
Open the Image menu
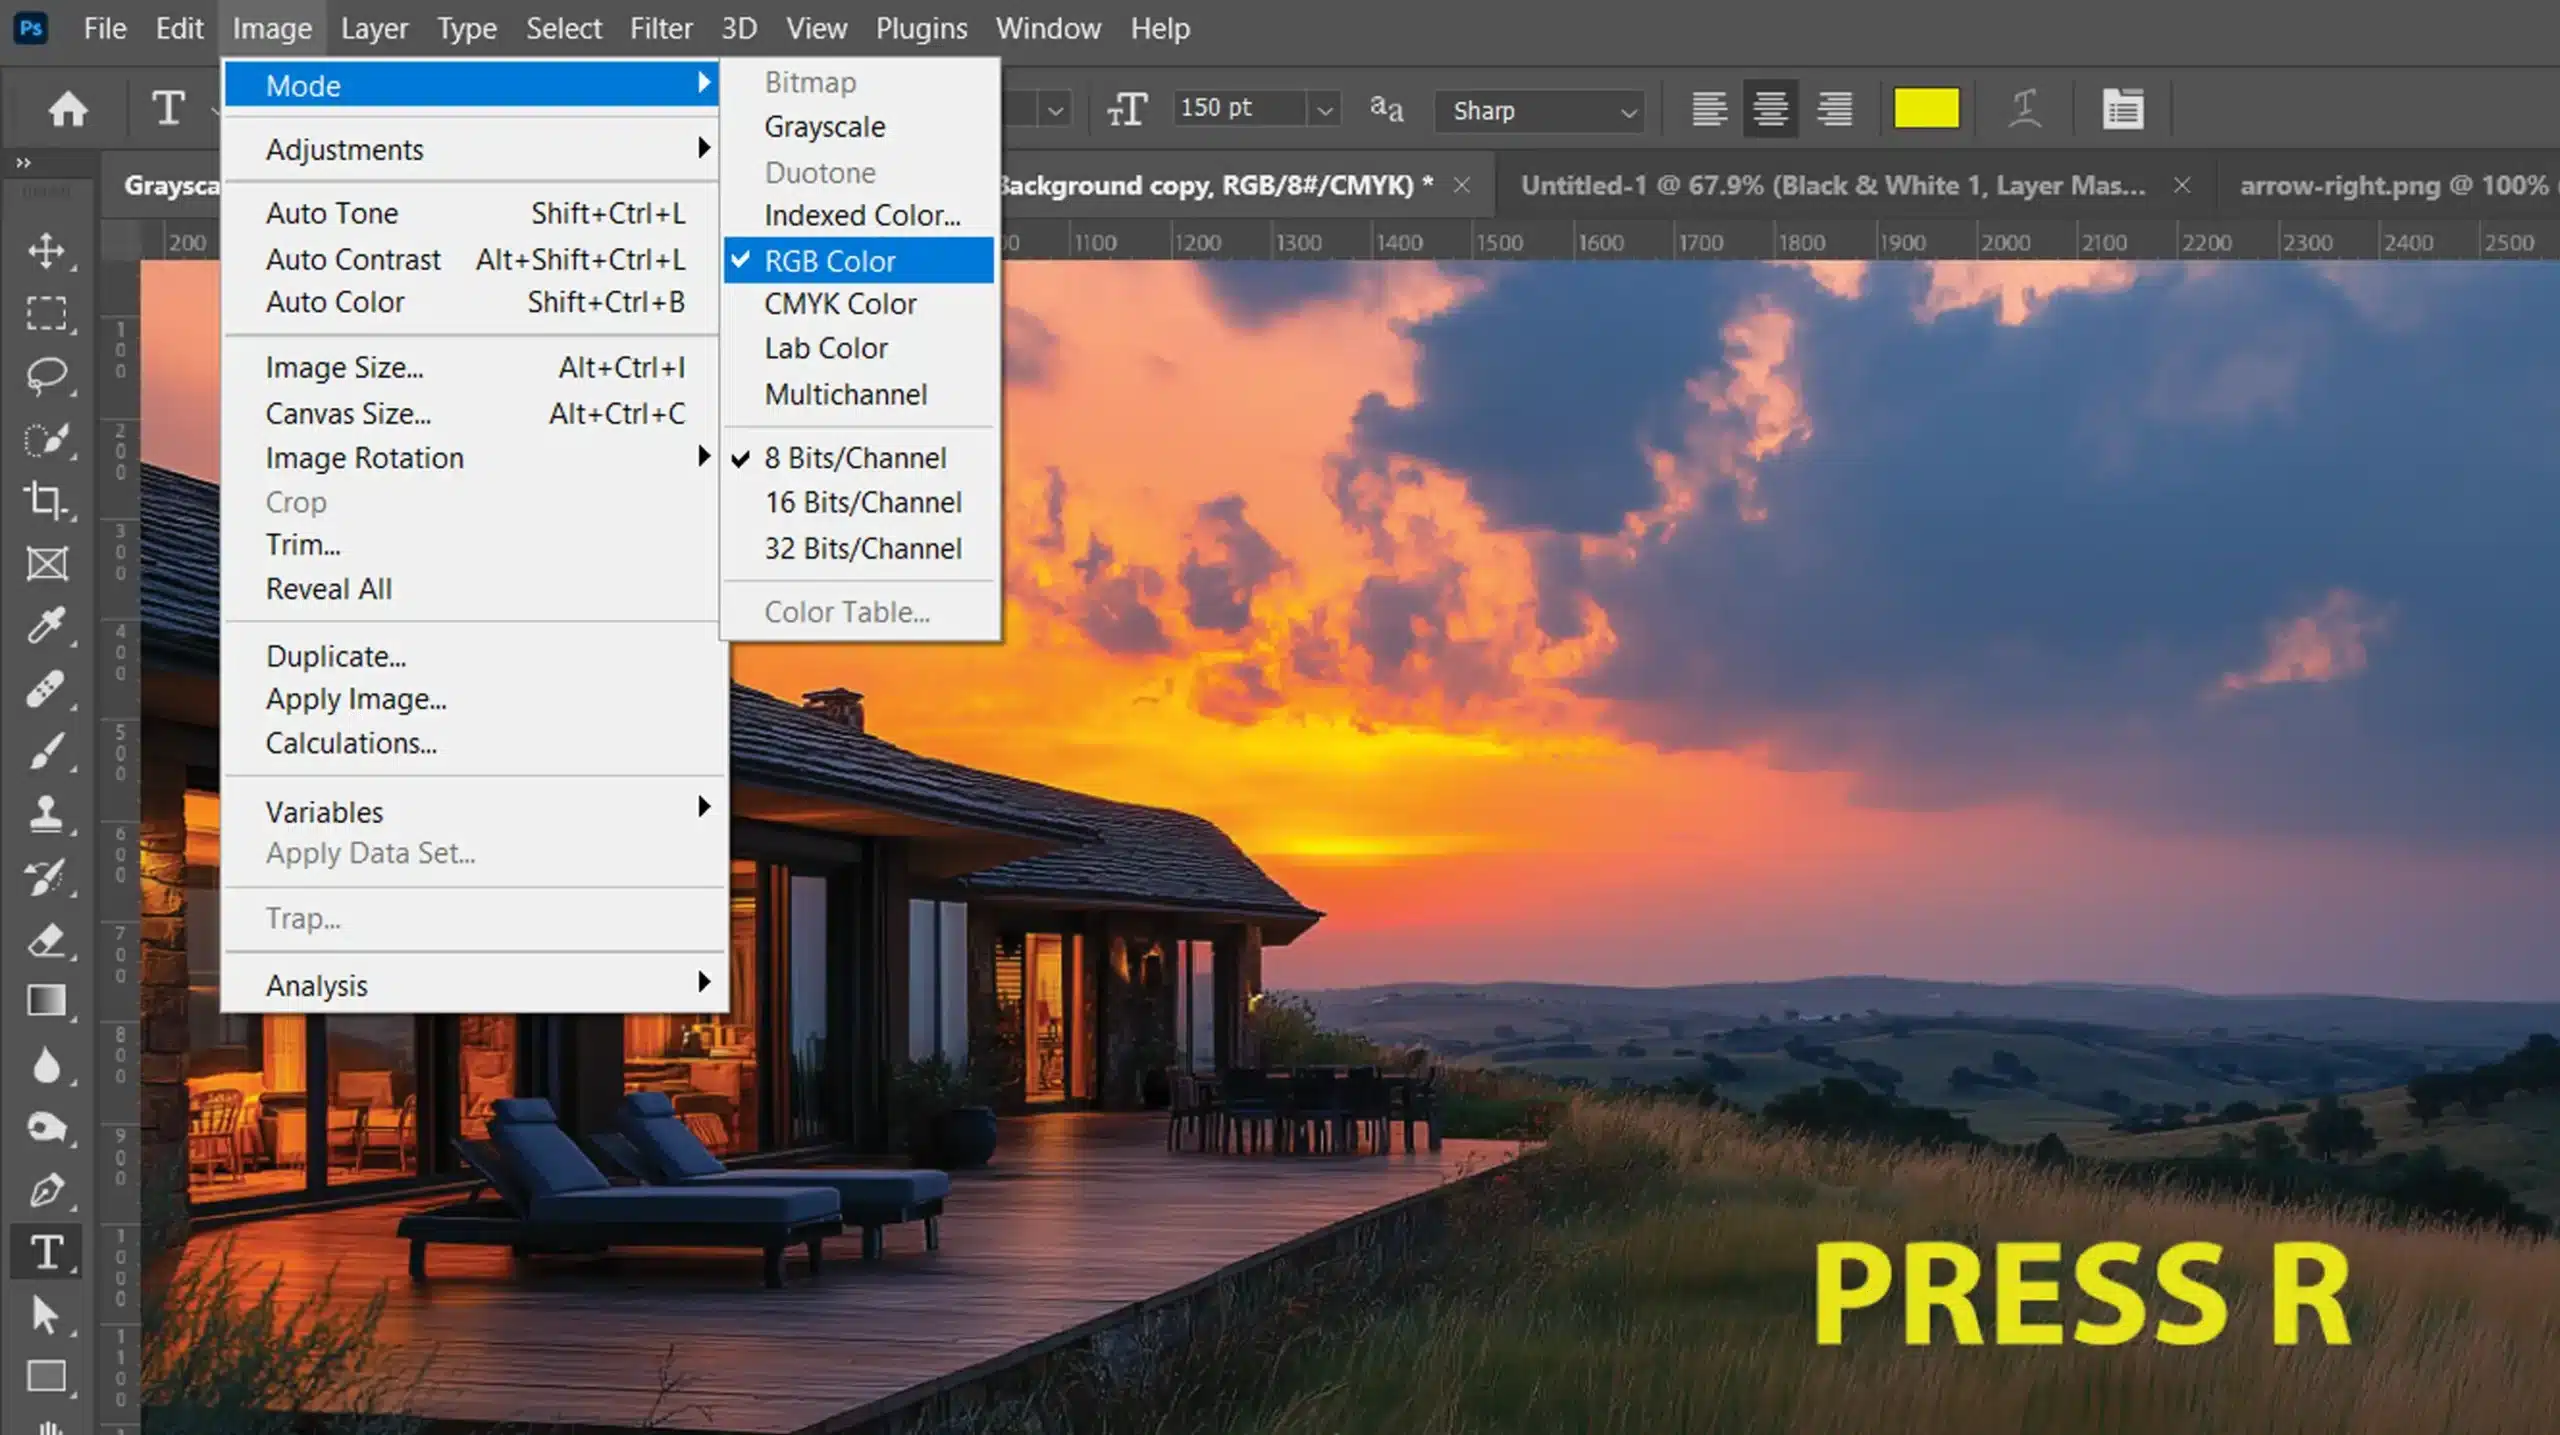272,28
